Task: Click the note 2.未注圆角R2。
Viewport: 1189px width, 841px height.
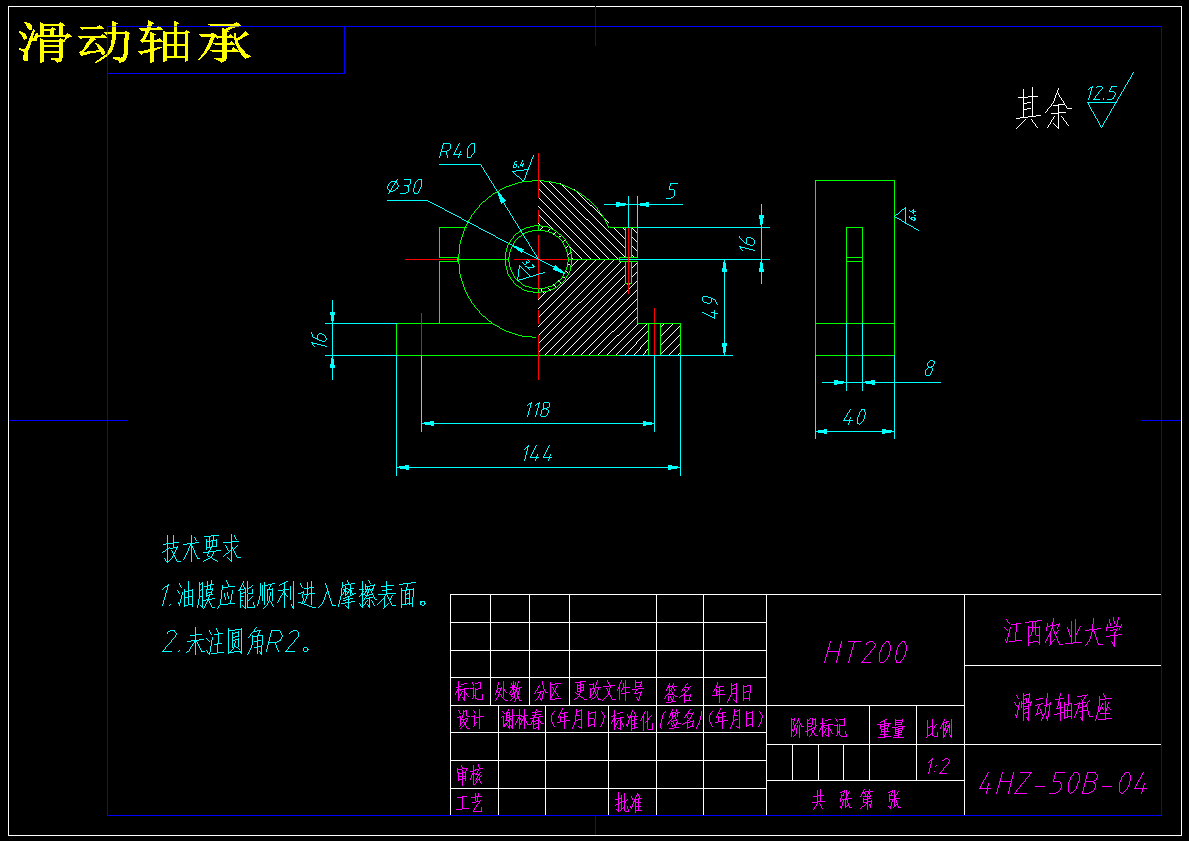Action: 236,643
